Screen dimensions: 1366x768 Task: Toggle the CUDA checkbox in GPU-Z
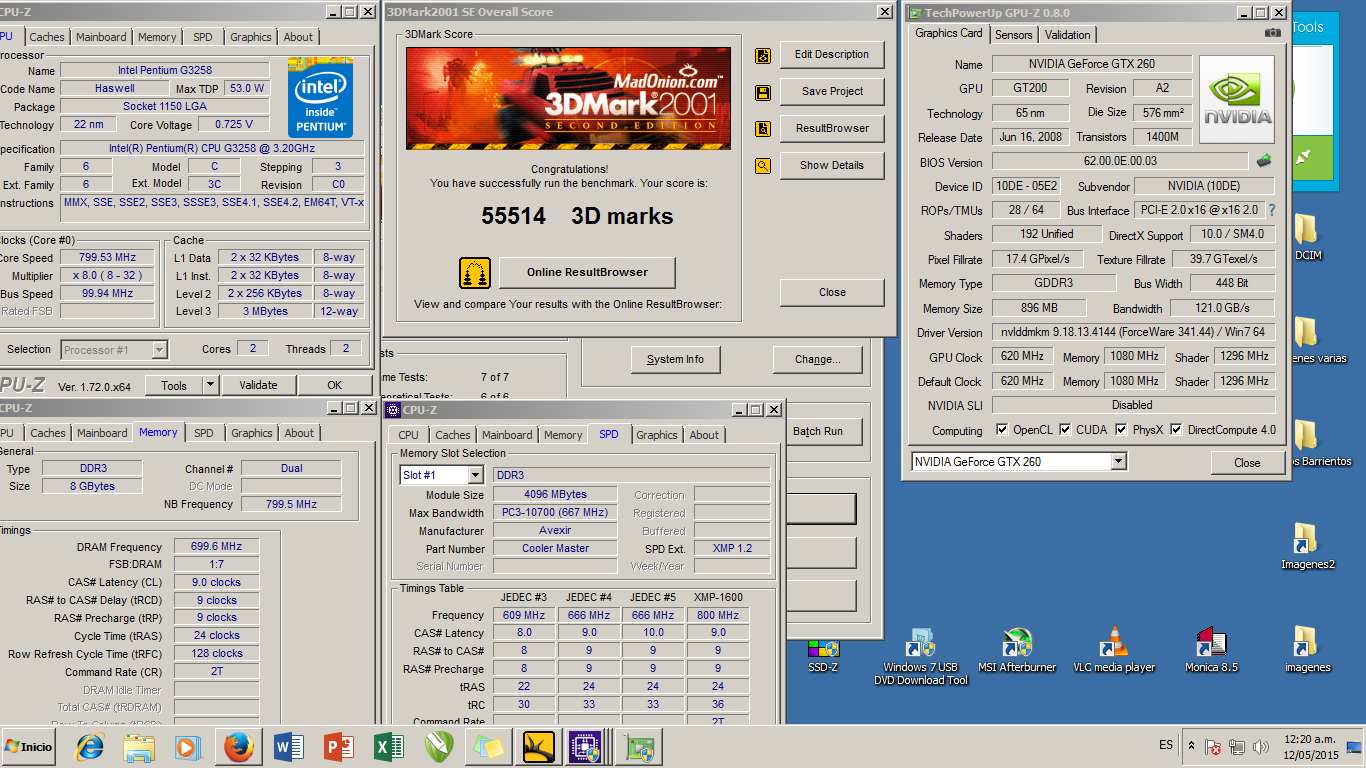click(x=1066, y=430)
